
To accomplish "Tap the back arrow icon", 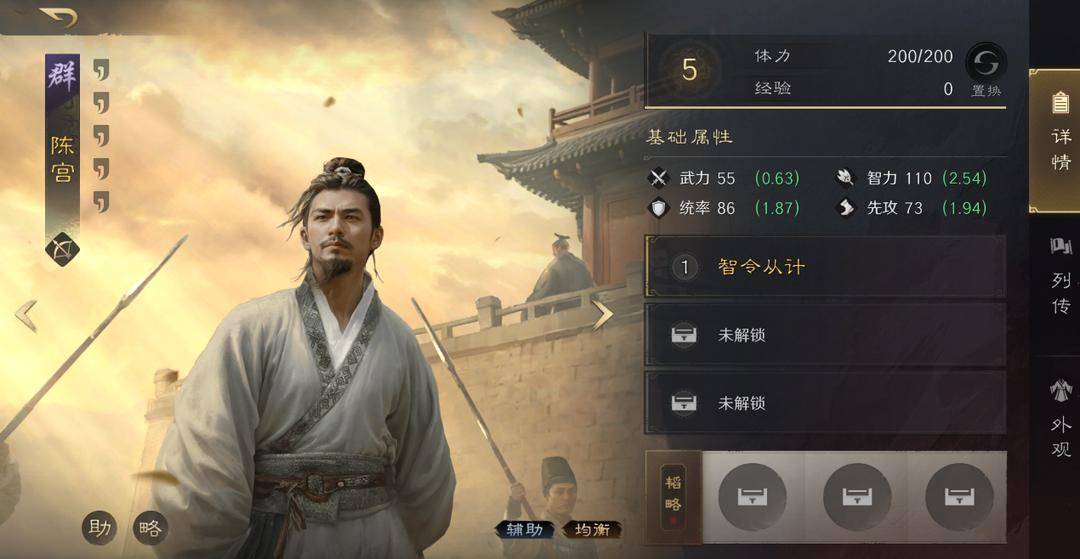I will tap(58, 17).
